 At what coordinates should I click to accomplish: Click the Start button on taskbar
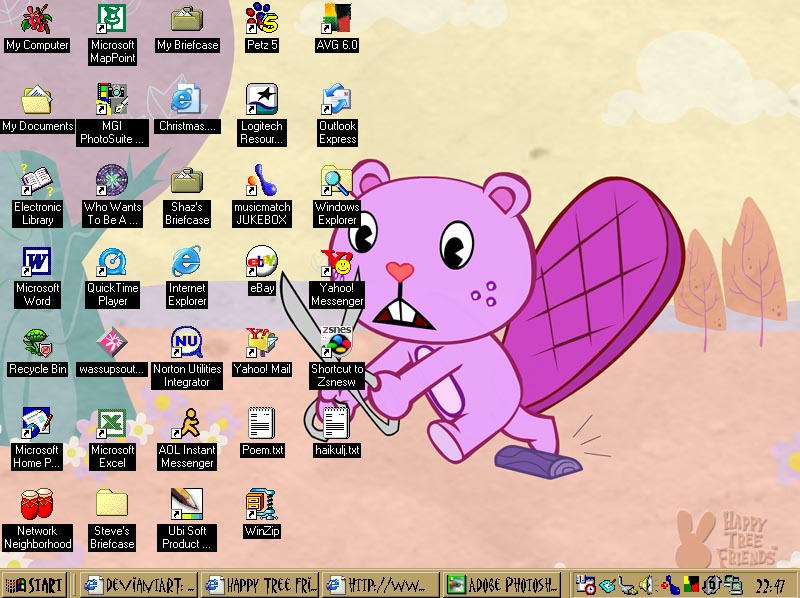pos(35,585)
